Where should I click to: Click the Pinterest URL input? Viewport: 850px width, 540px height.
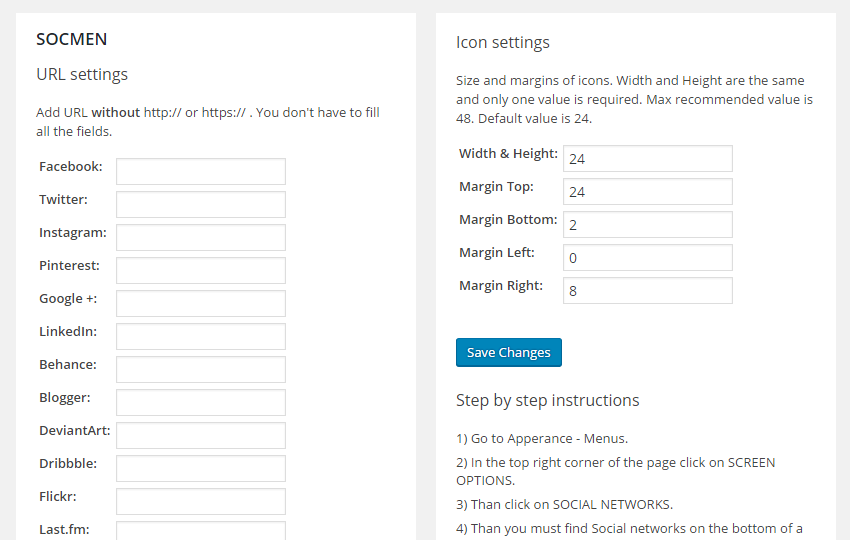[x=201, y=271]
